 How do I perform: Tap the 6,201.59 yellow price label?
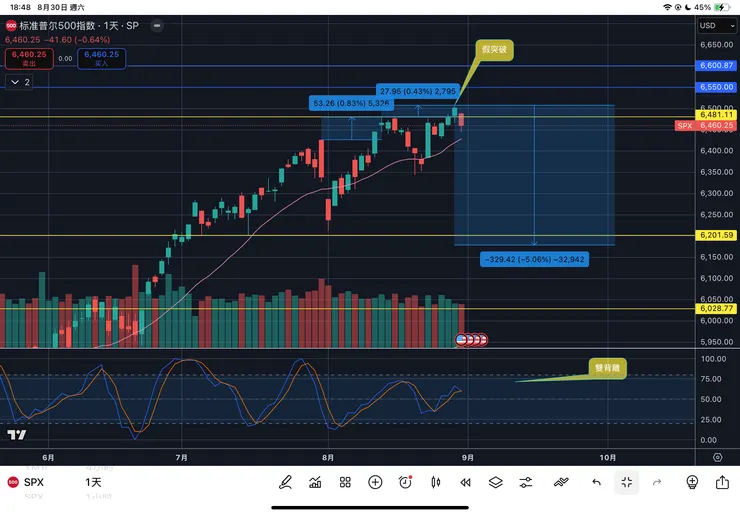(x=716, y=235)
